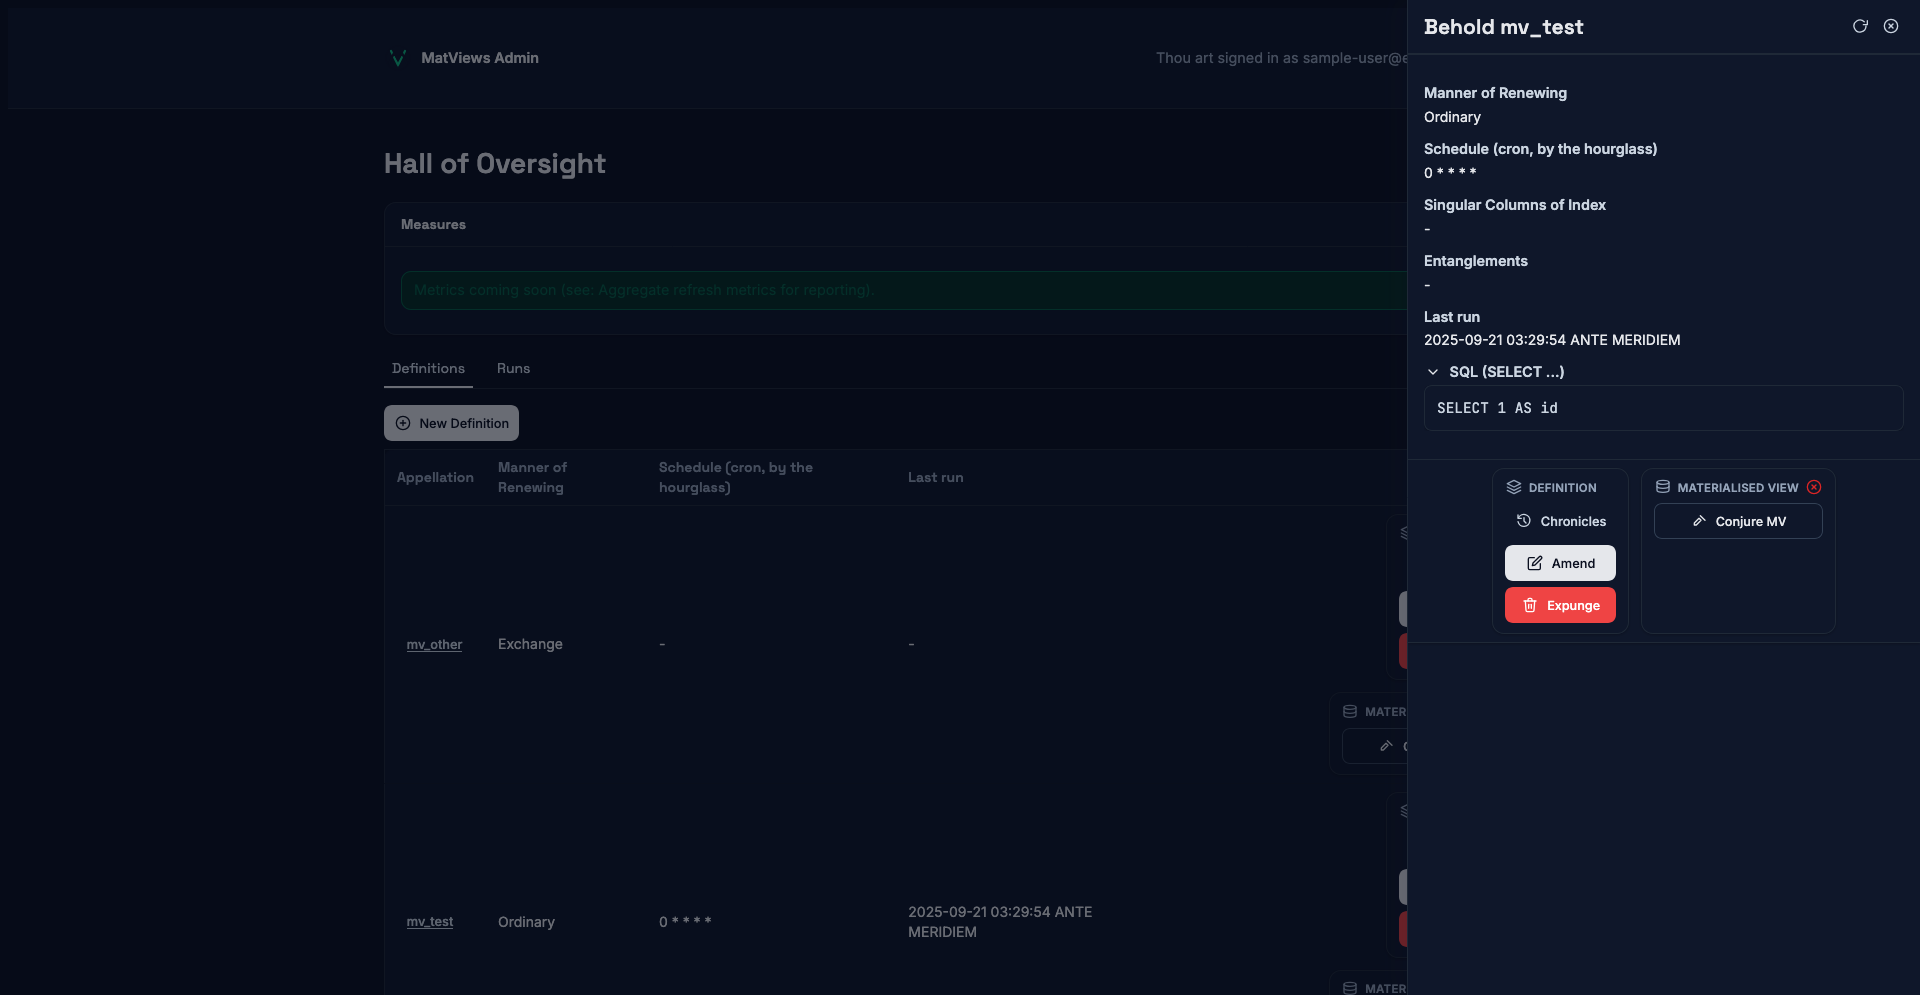Hit the Conjure MV button
Screen dimensions: 1920x995
coord(1737,521)
